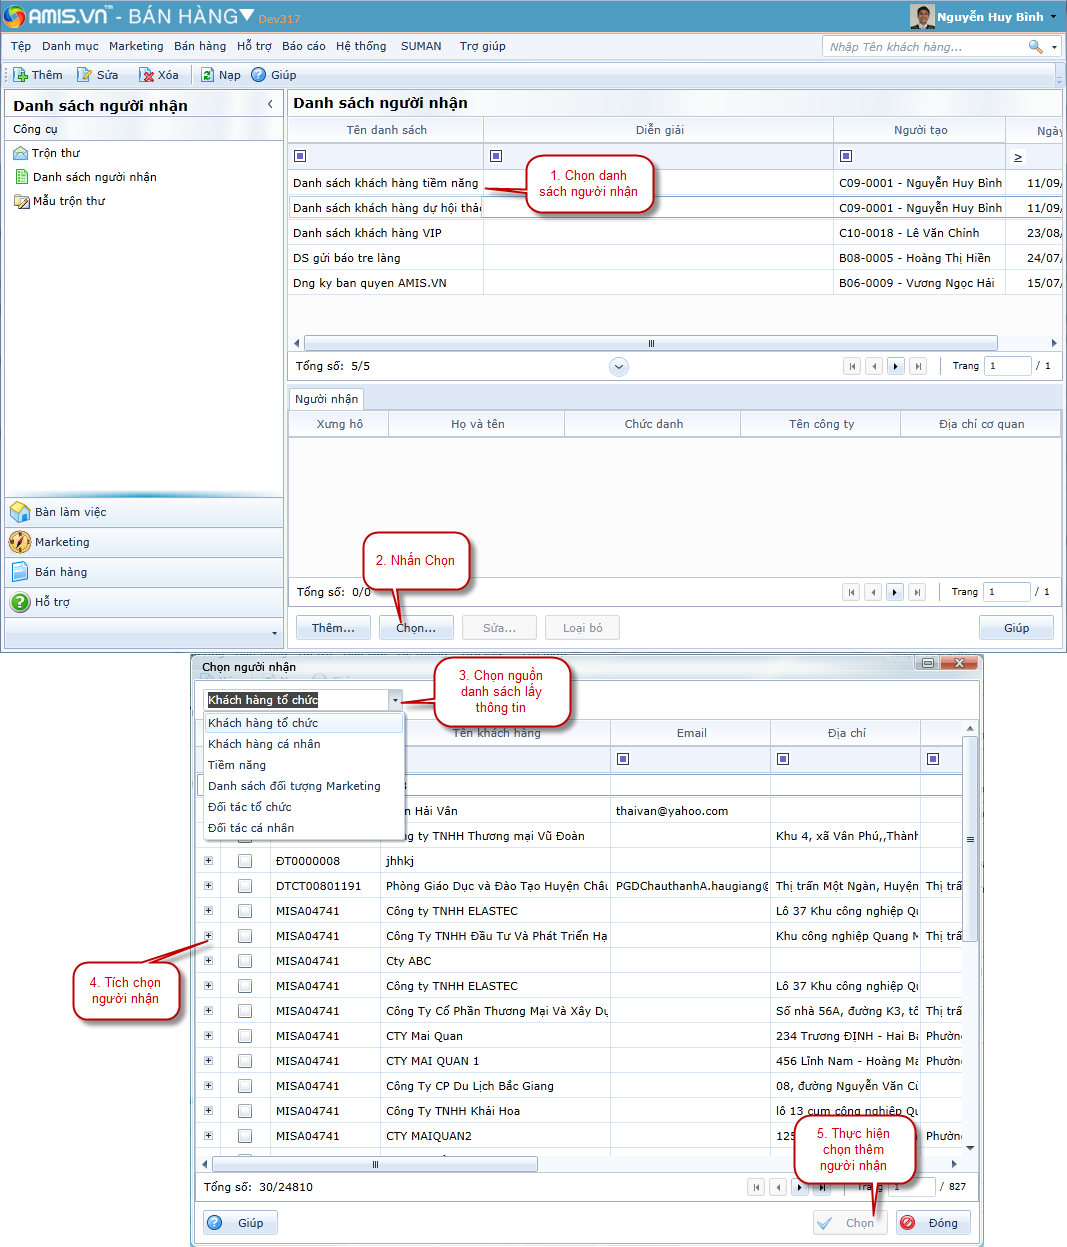Open the Báo cáo menu

[303, 46]
